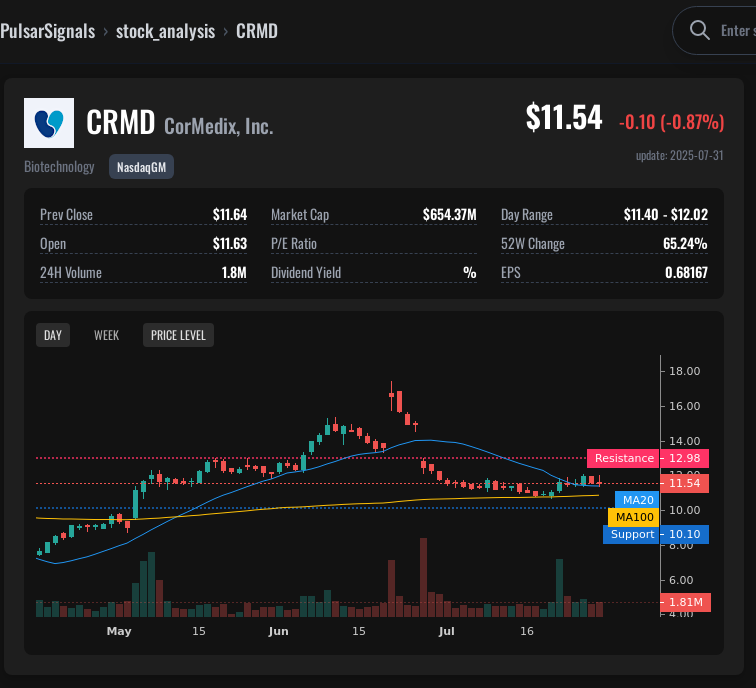Click the $11.54 headline price

coord(564,117)
